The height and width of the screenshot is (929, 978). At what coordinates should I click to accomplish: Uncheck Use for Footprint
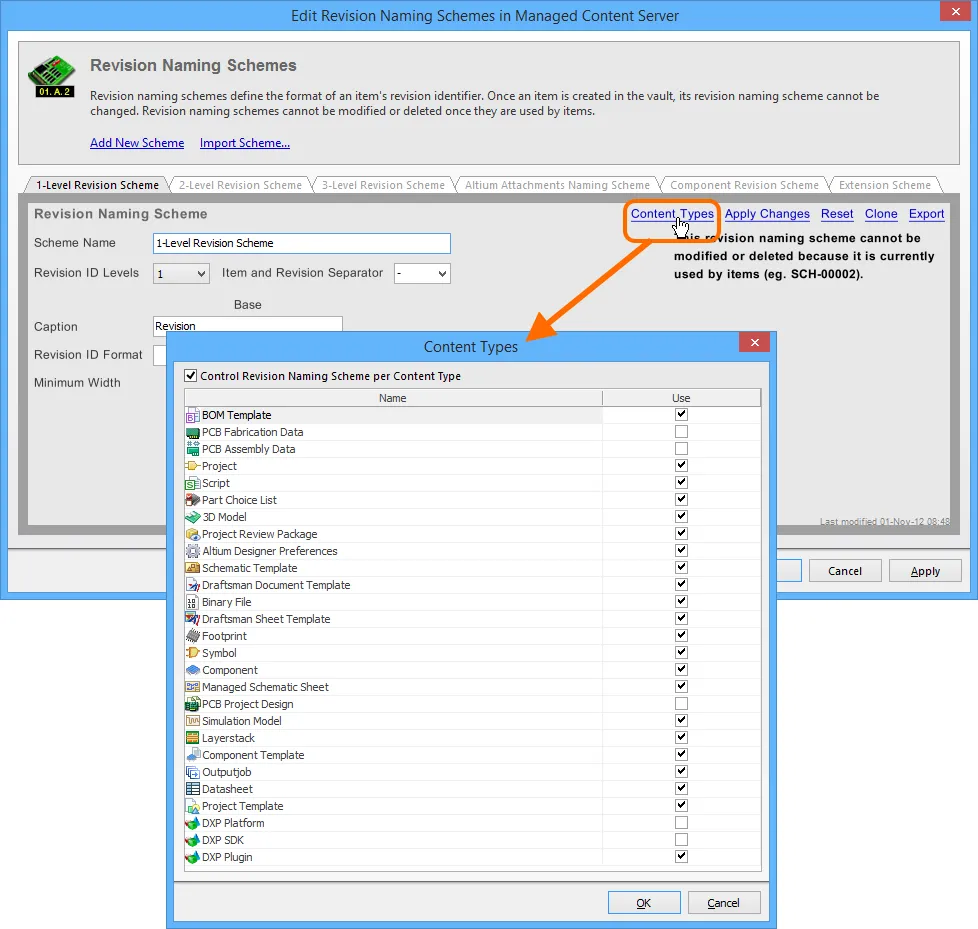(x=681, y=636)
